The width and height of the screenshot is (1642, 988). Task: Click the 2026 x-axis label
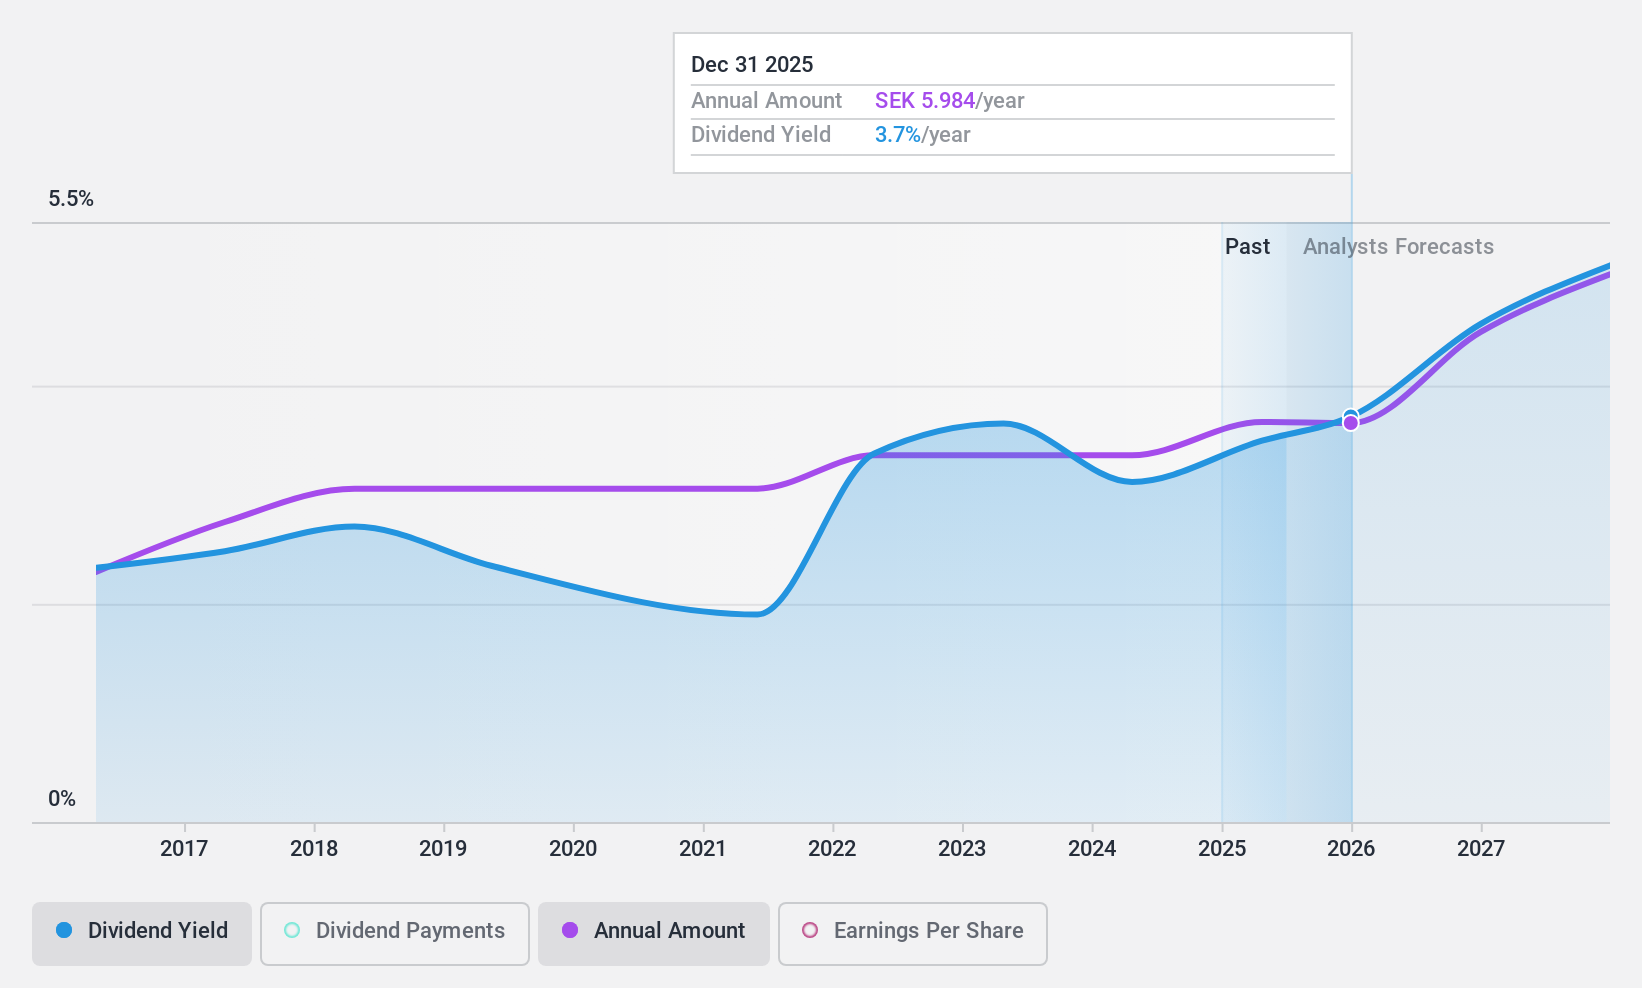pos(1351,849)
